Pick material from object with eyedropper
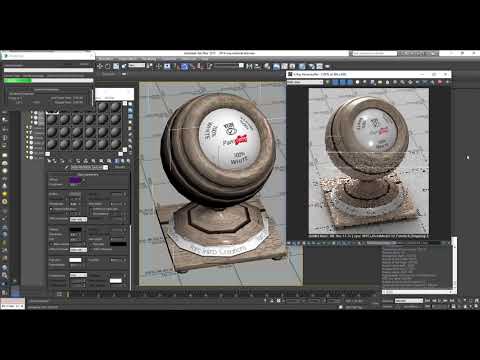The height and width of the screenshot is (360, 480). tap(67, 167)
